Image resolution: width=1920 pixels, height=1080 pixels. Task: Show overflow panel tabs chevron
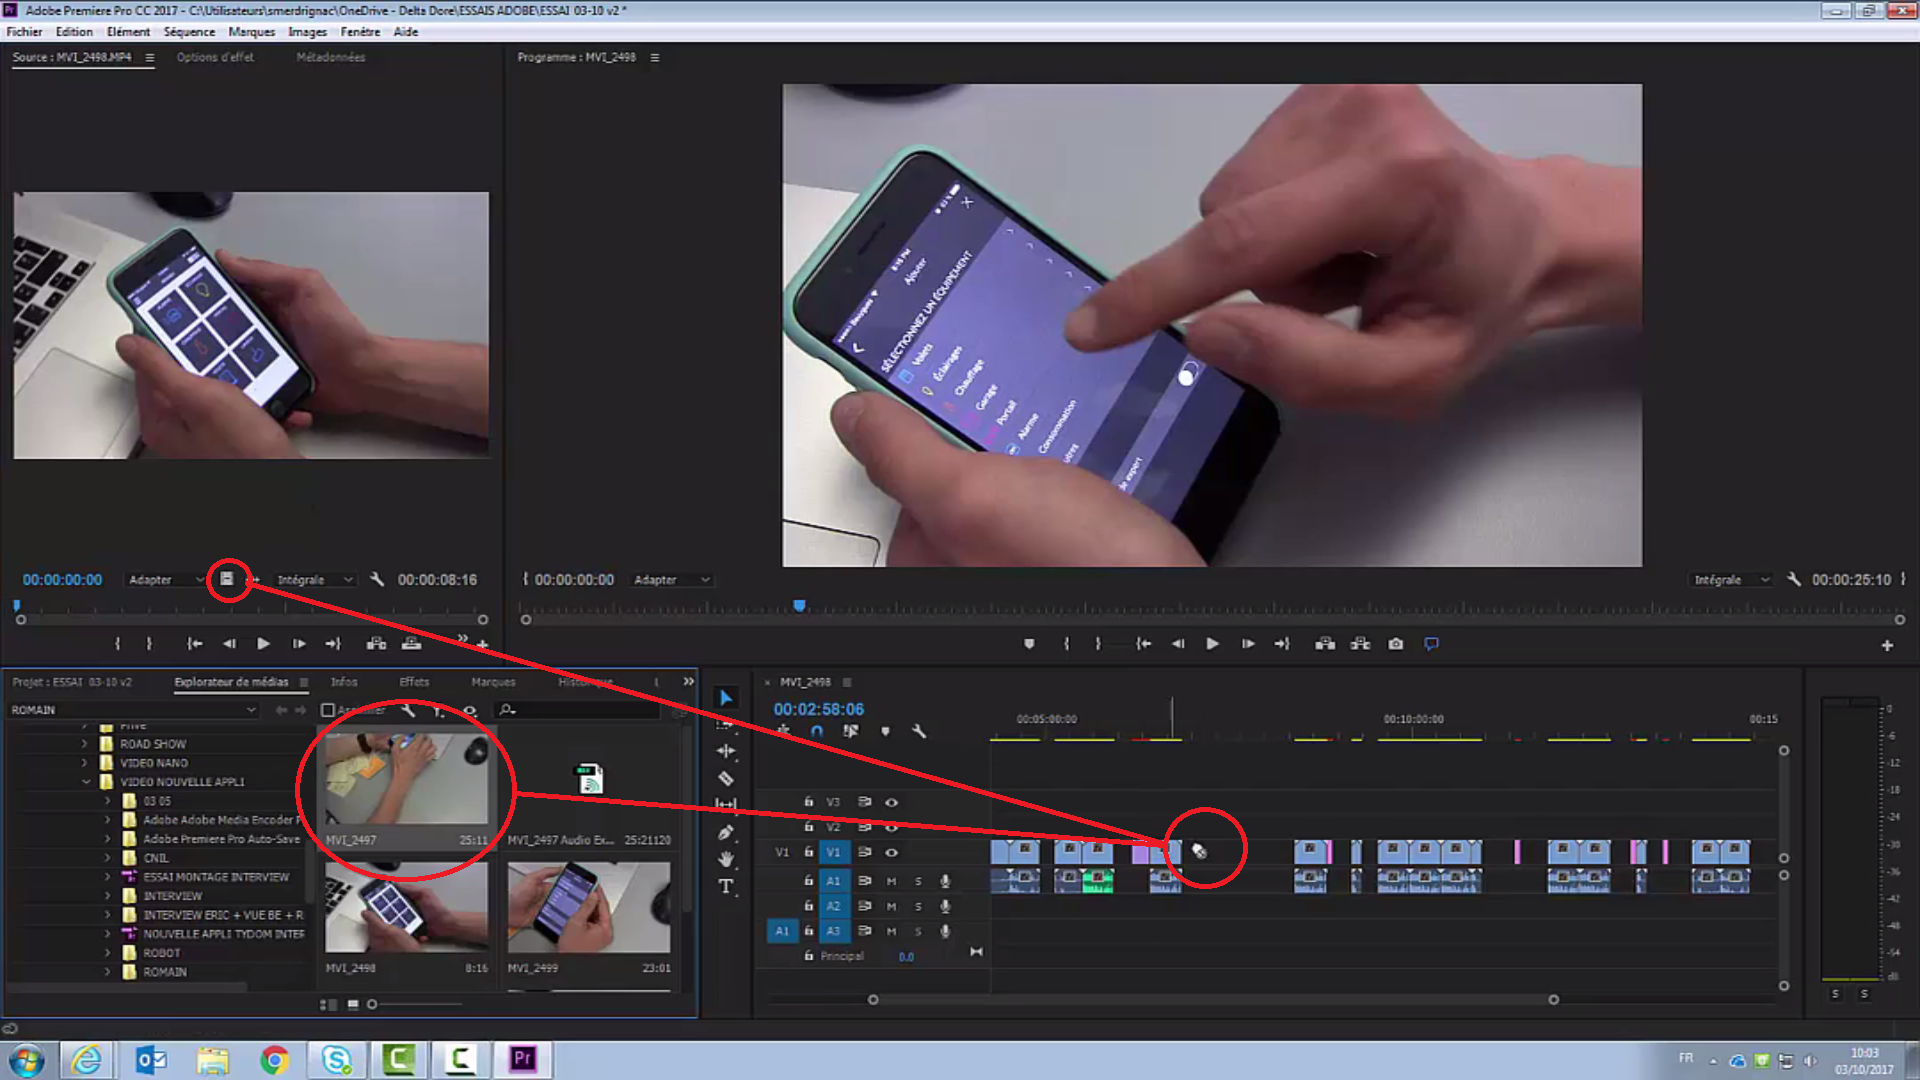pos(688,681)
